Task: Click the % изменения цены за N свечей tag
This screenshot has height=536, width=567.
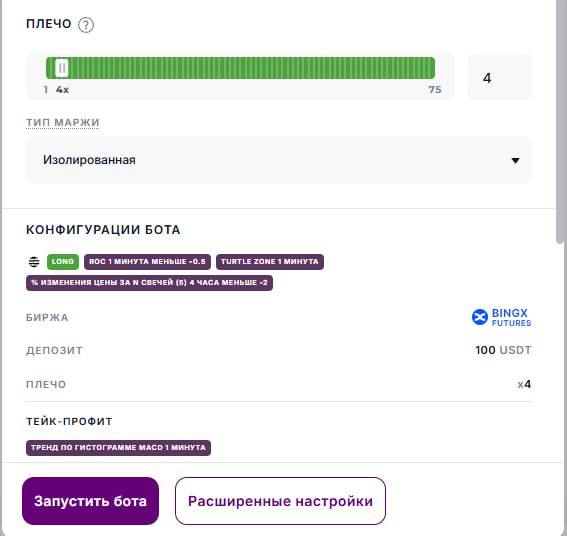Action: 149,282
